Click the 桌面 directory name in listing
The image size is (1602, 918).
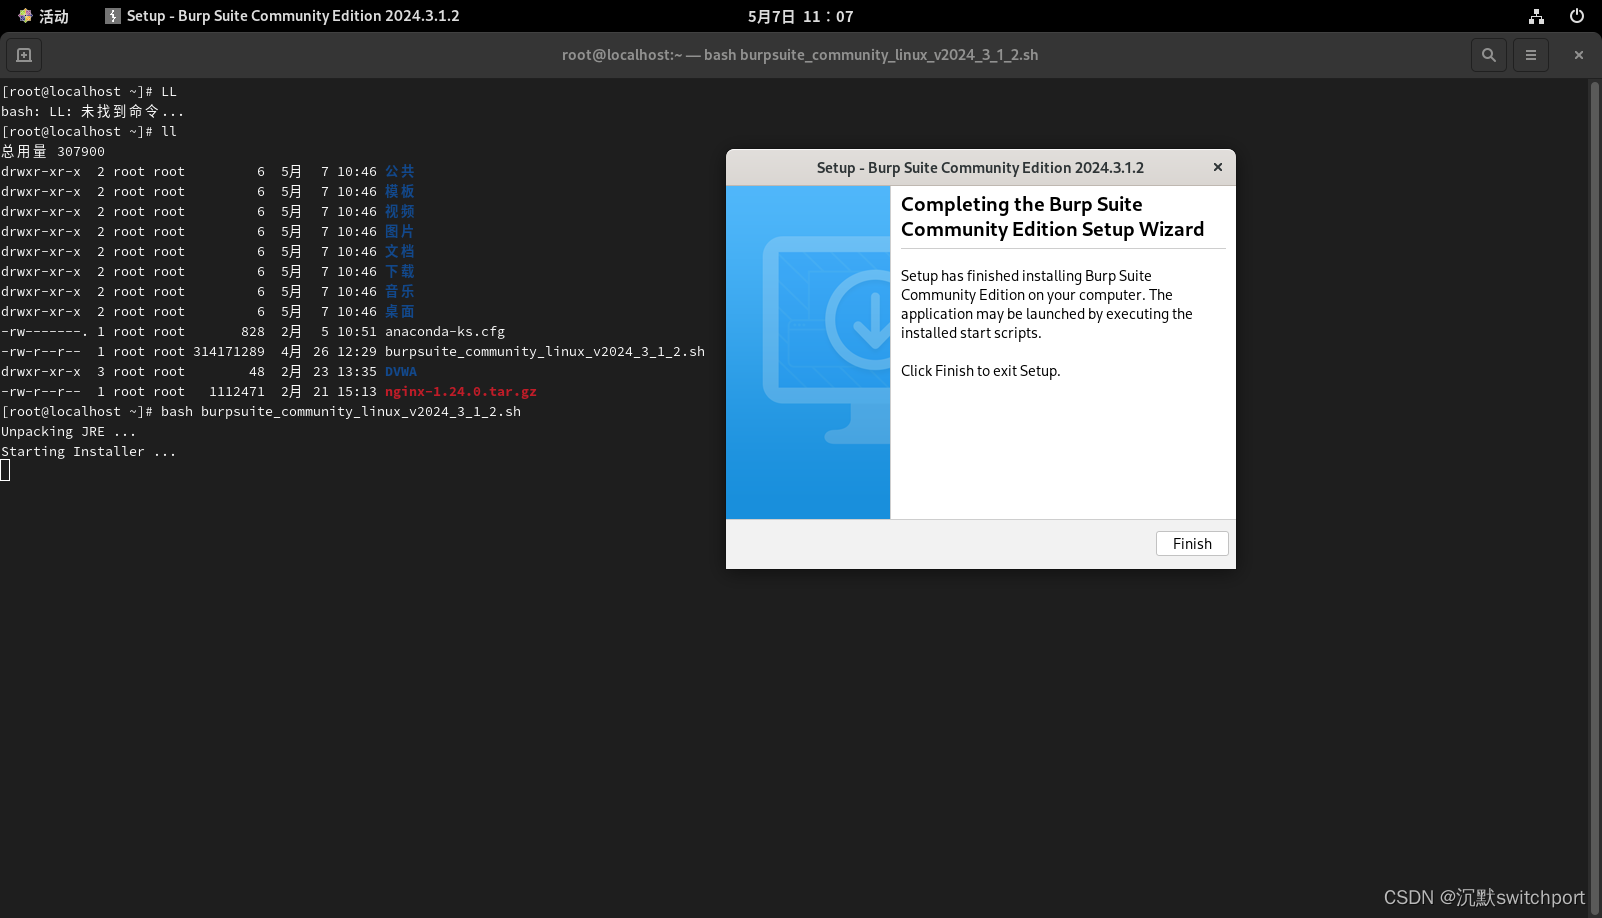(400, 311)
